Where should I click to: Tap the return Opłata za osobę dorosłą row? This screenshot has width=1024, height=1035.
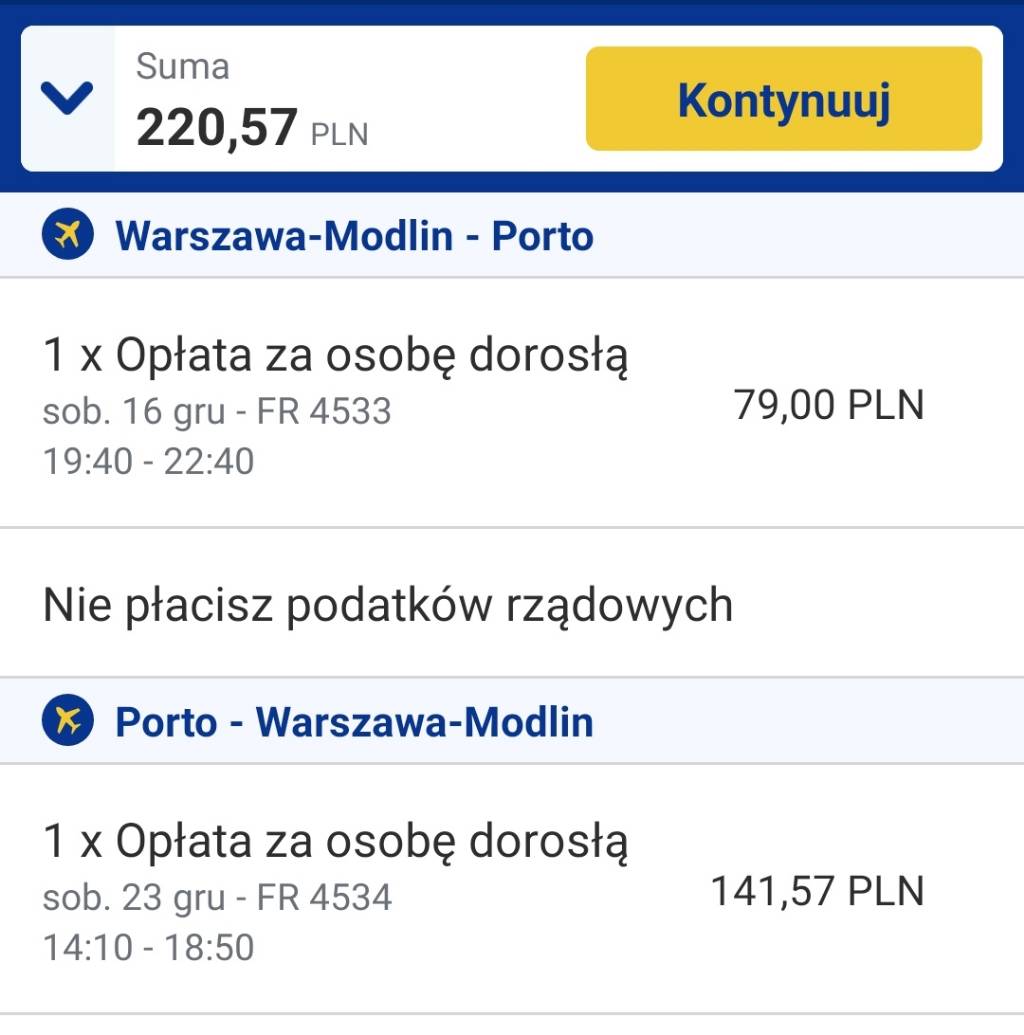pyautogui.click(x=512, y=889)
